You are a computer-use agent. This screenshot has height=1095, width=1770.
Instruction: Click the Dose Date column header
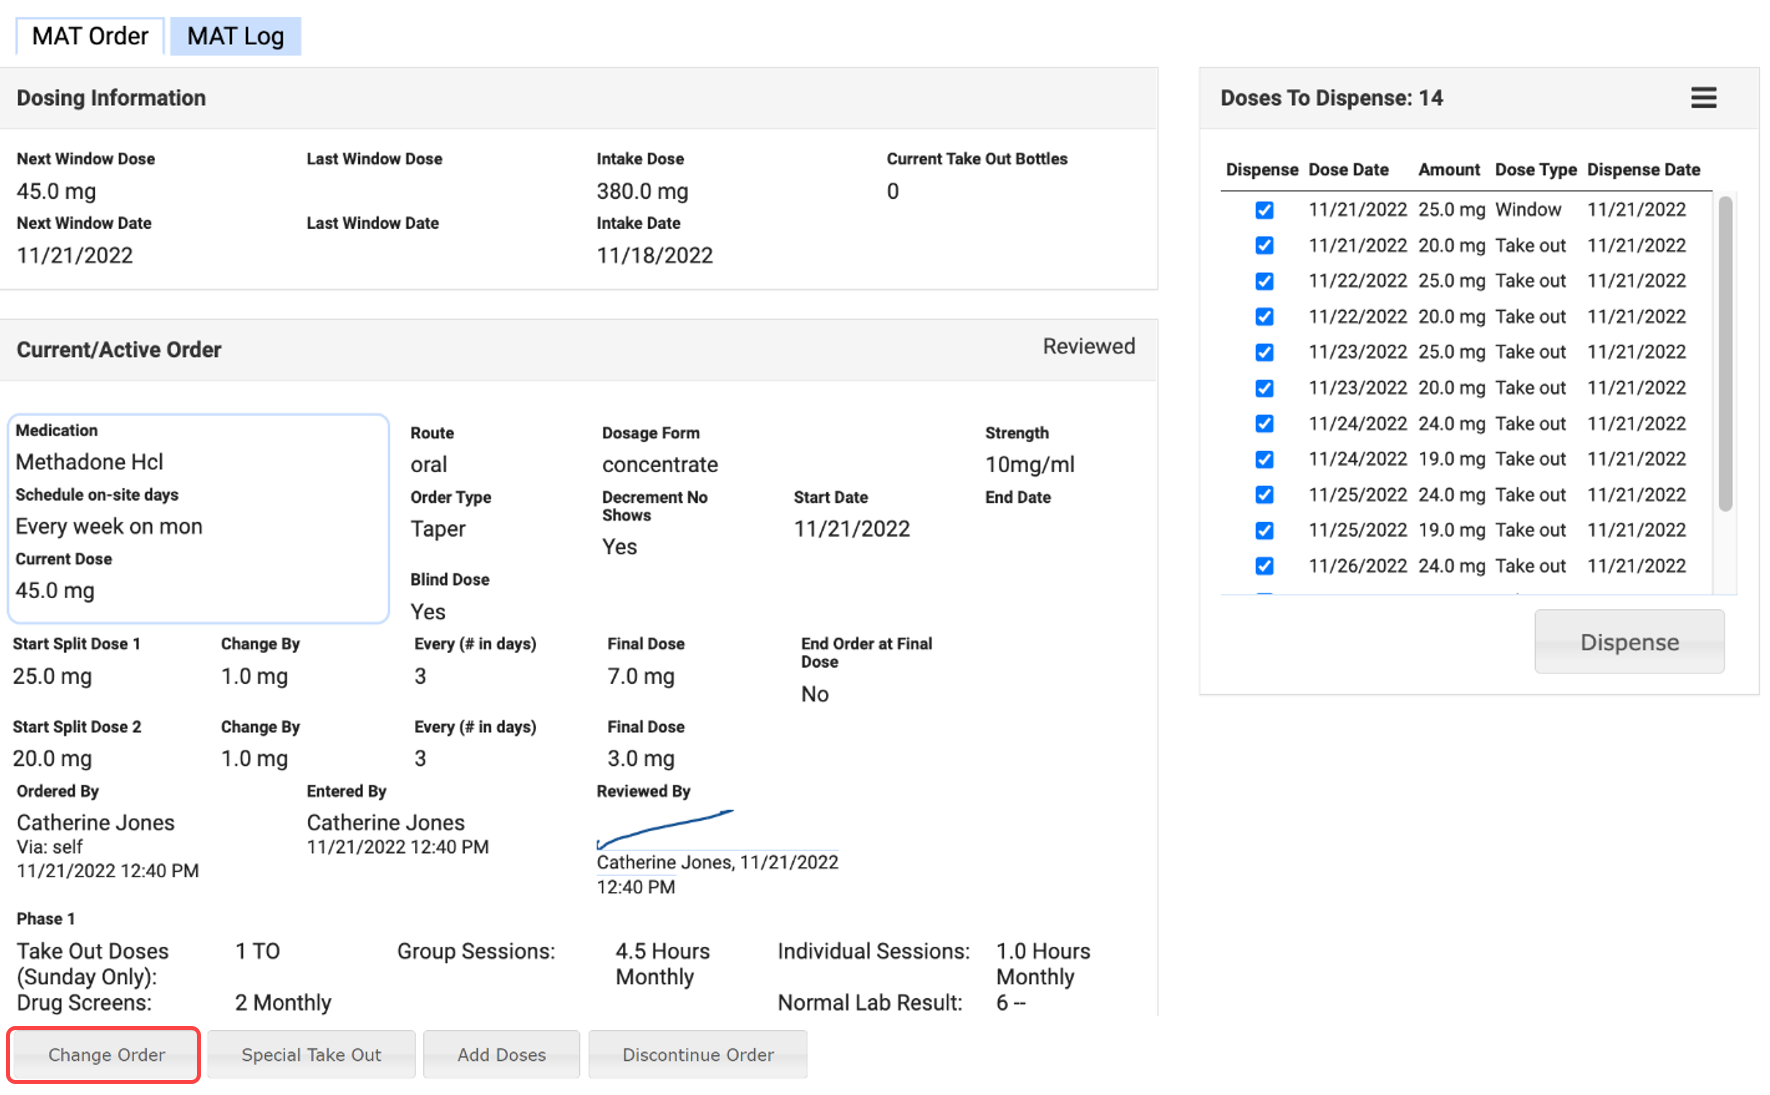(1348, 170)
